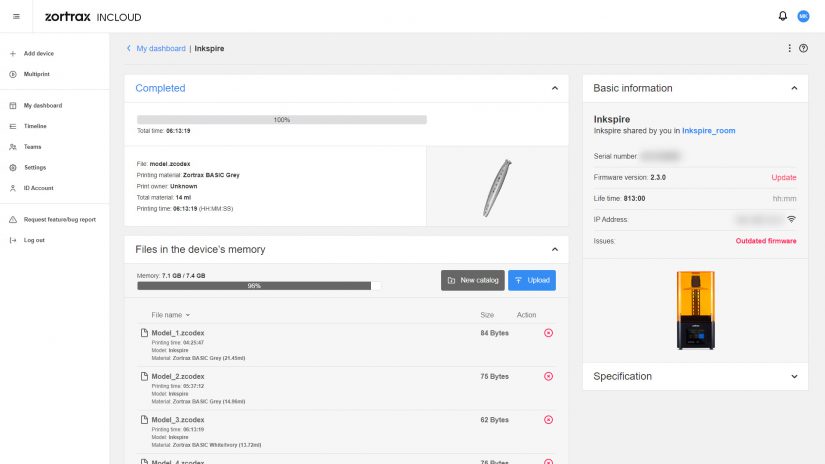
Task: Open ID Account page
Action: pos(38,188)
